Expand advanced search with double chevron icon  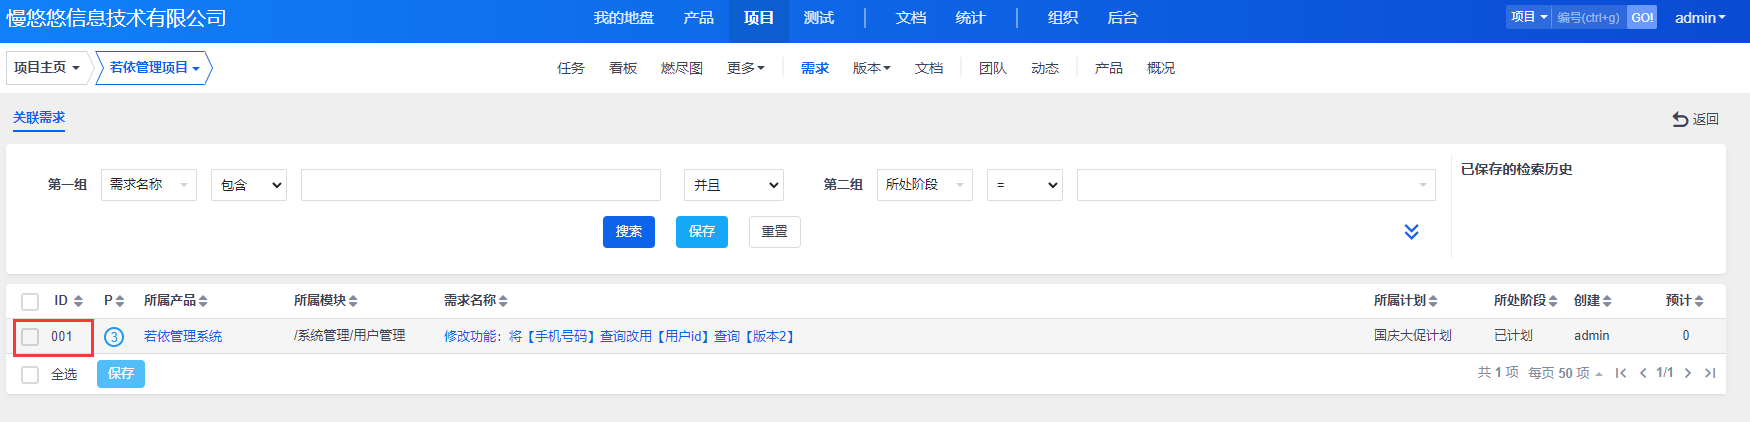click(x=1411, y=232)
